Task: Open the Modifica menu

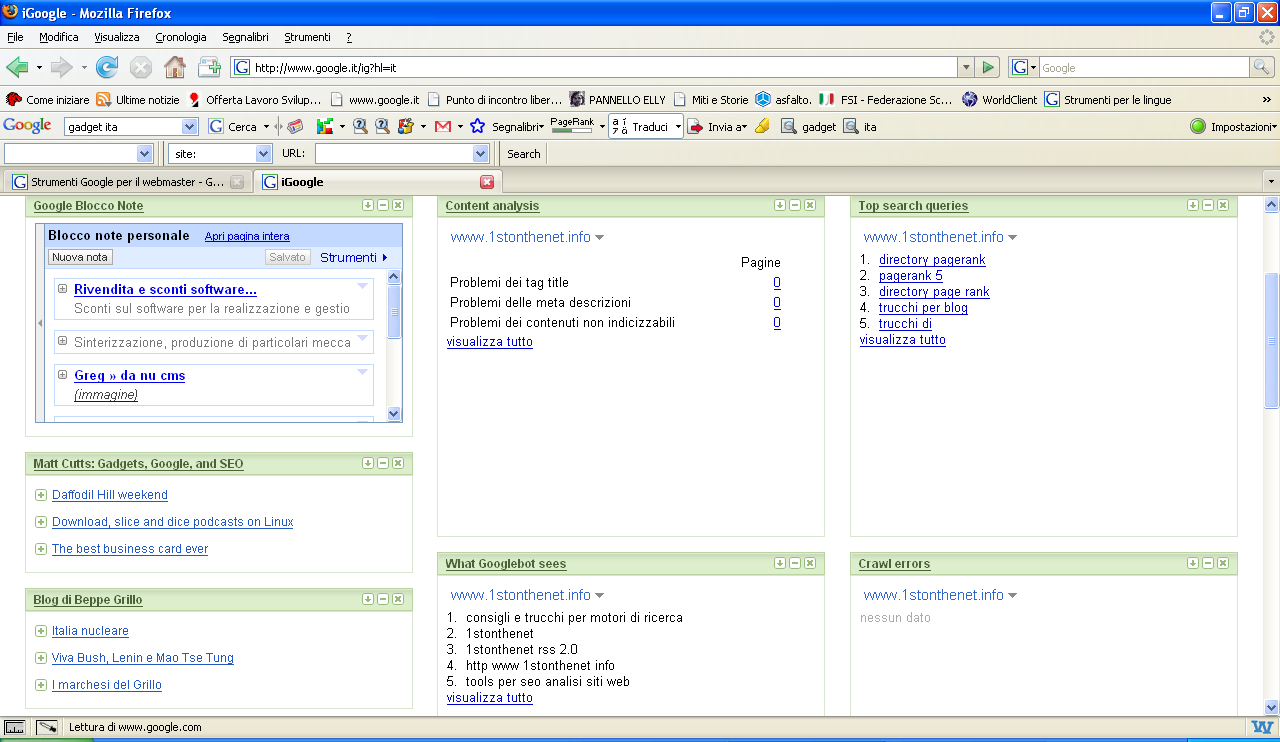Action: (59, 37)
